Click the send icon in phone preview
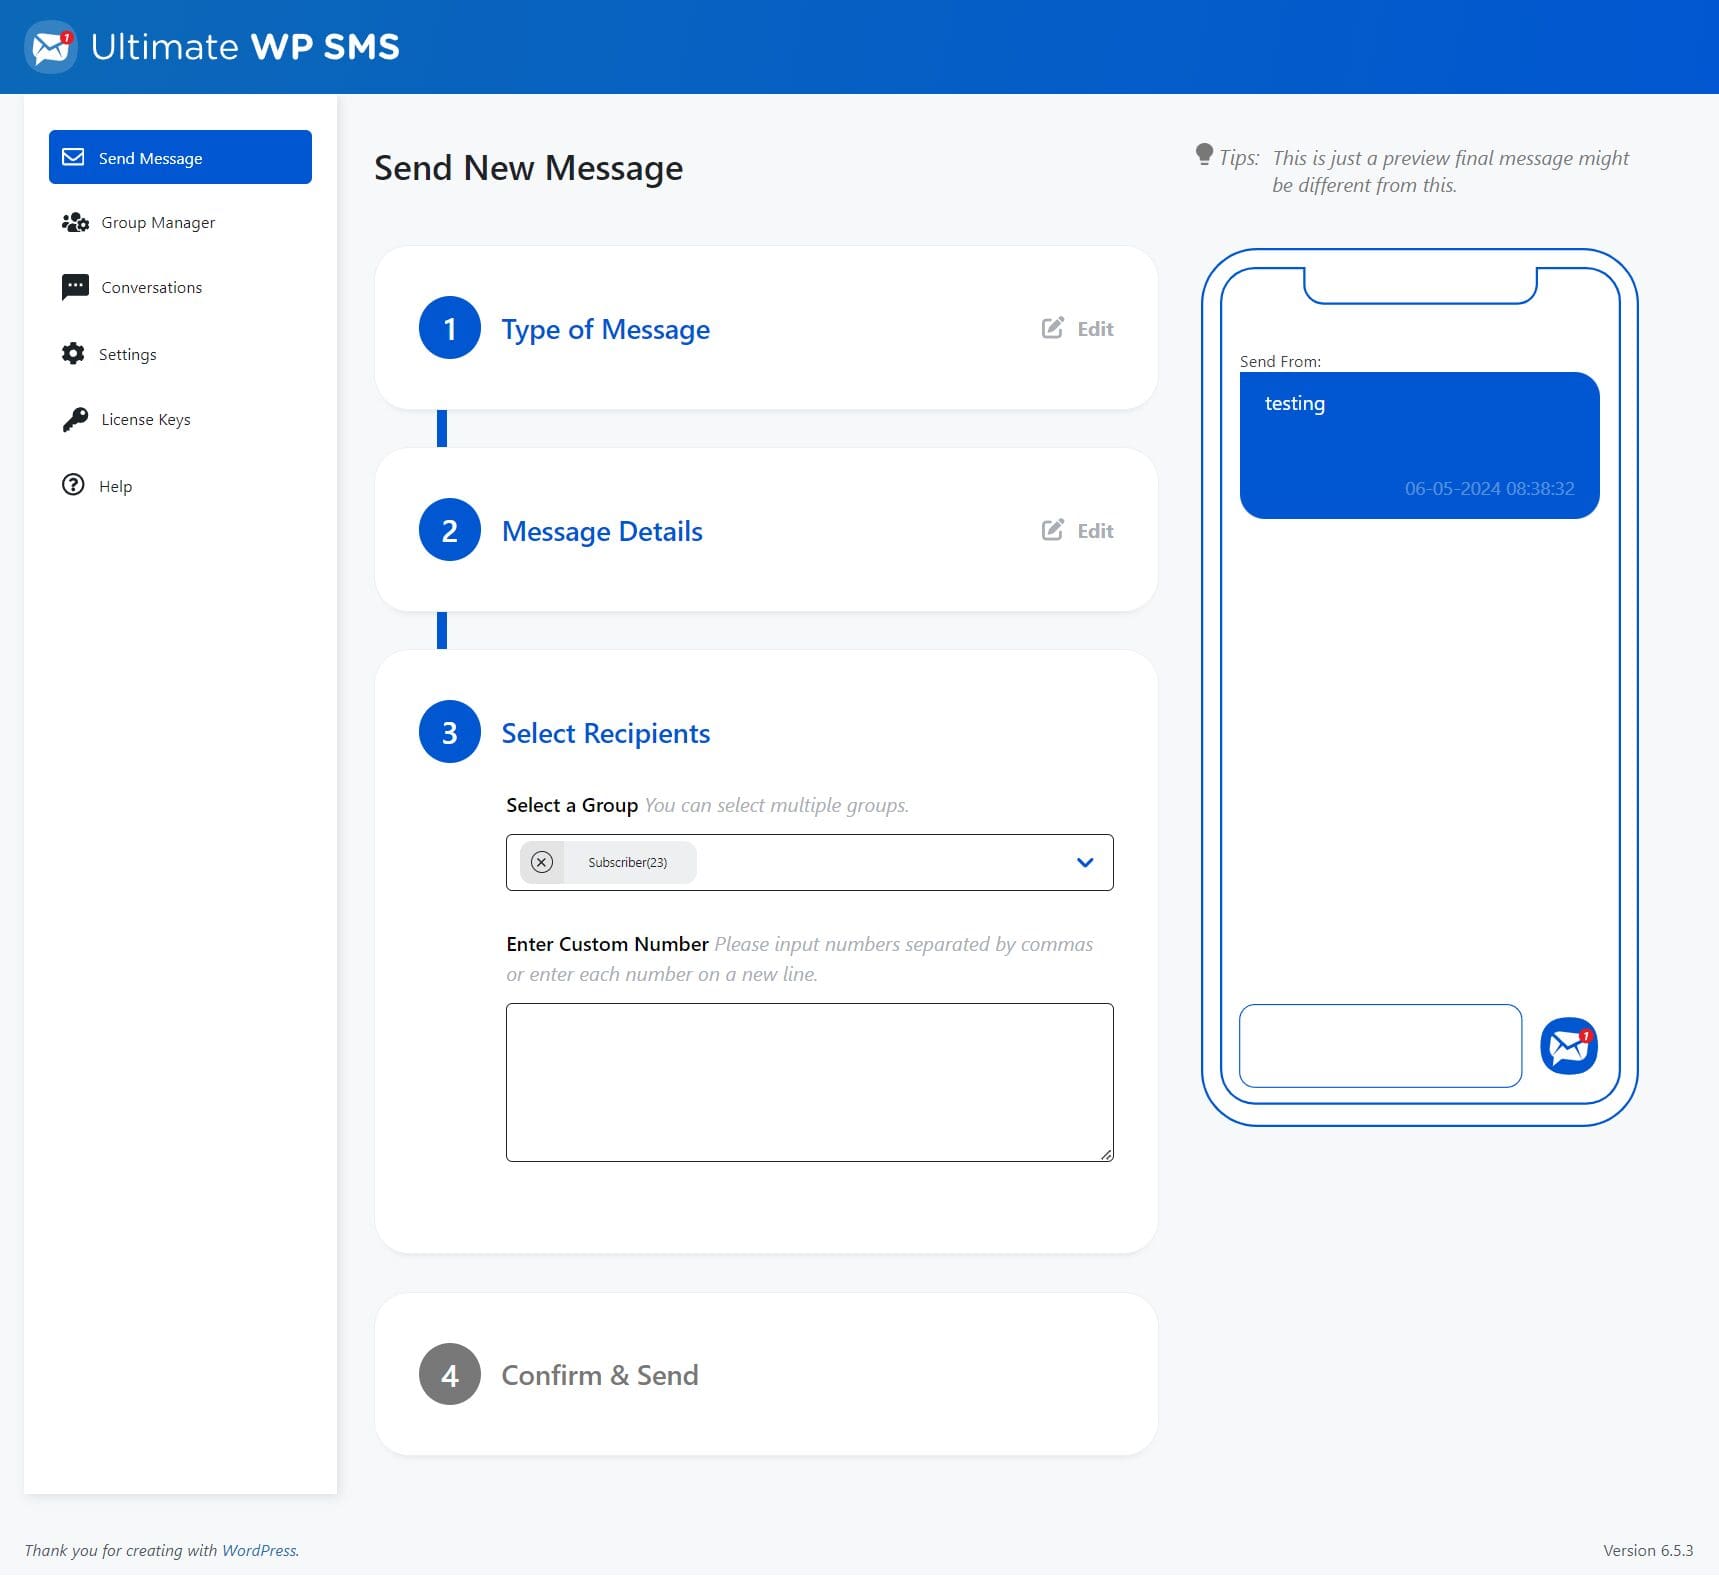 (x=1568, y=1046)
